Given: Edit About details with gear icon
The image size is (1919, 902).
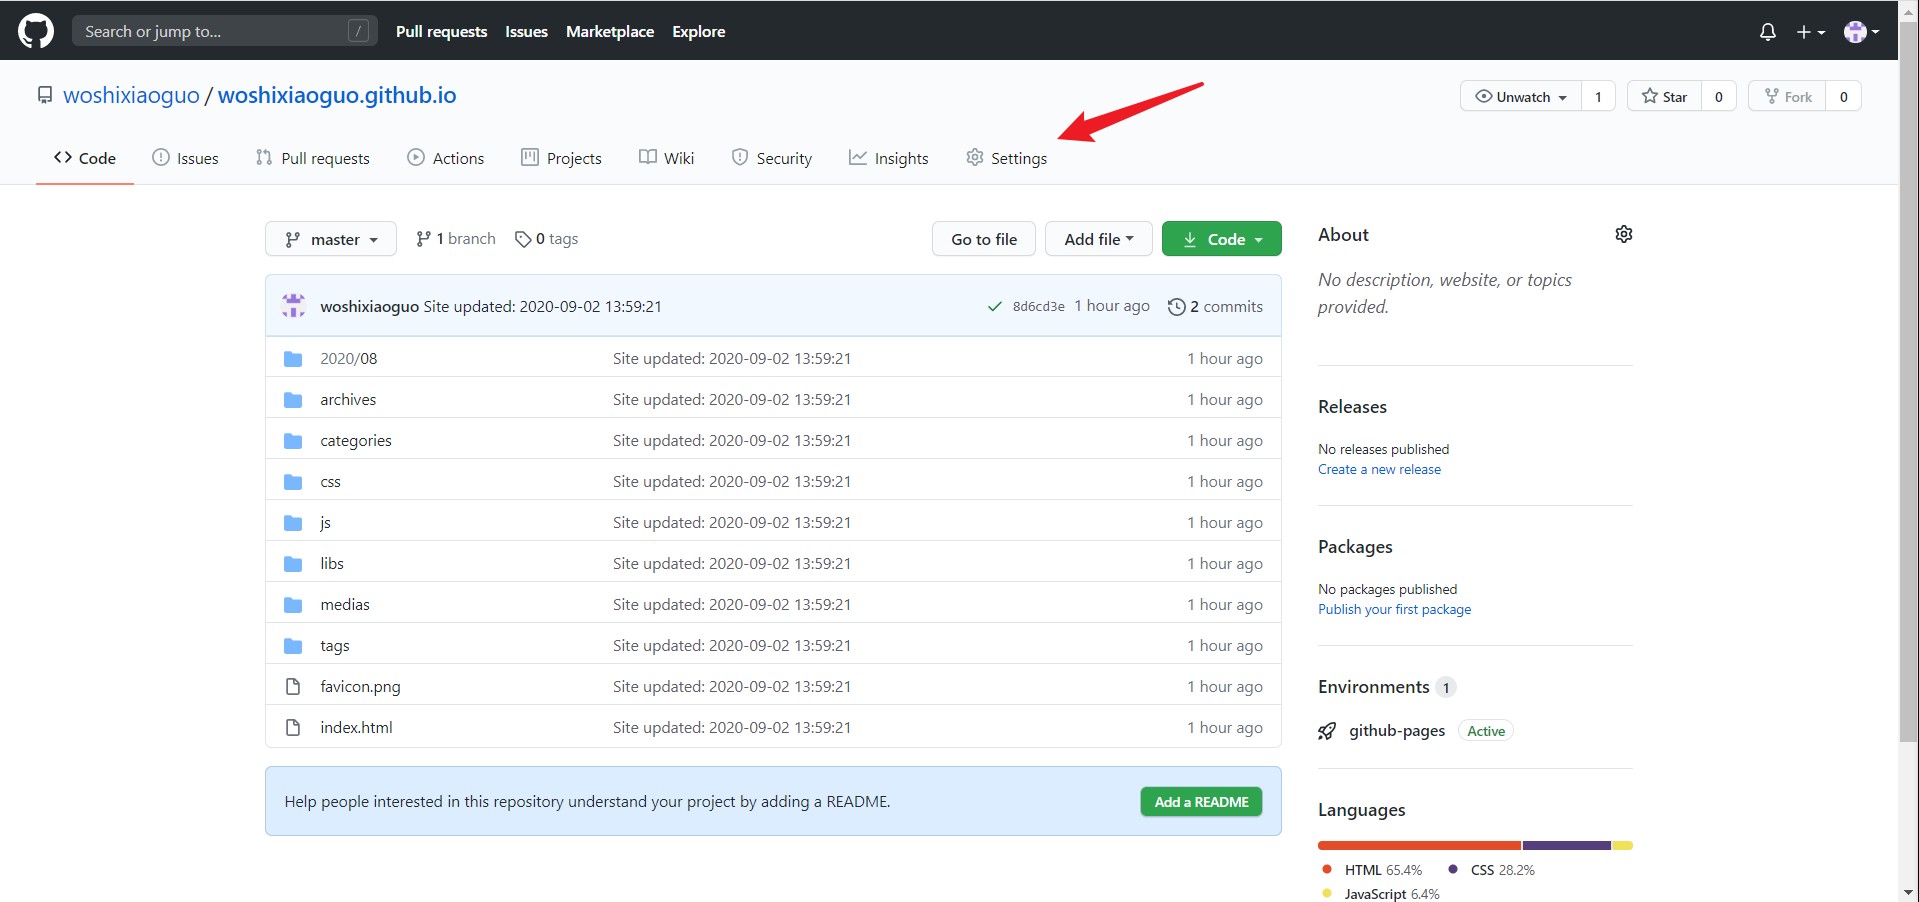Looking at the screenshot, I should (x=1624, y=234).
